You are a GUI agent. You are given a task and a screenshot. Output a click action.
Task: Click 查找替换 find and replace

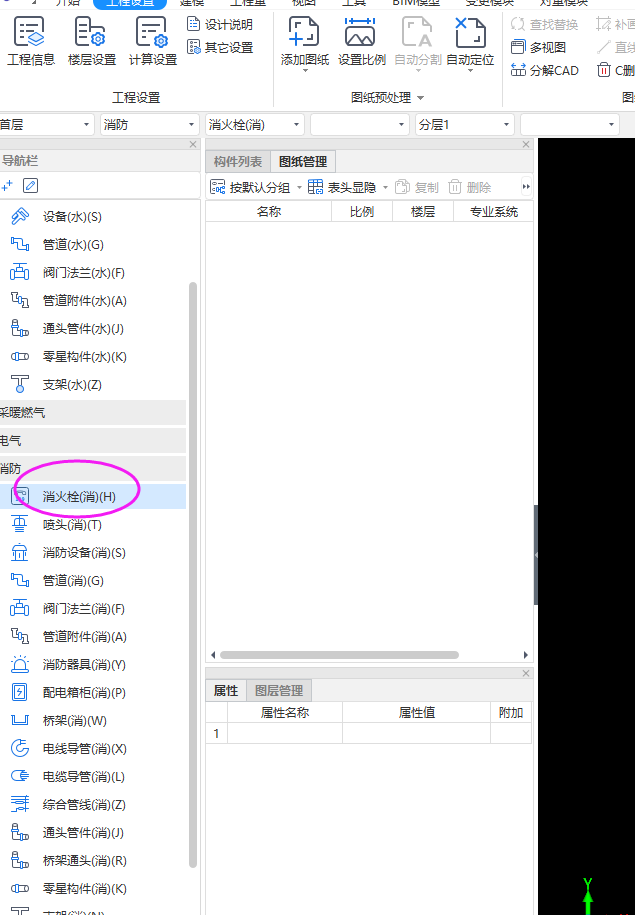544,25
